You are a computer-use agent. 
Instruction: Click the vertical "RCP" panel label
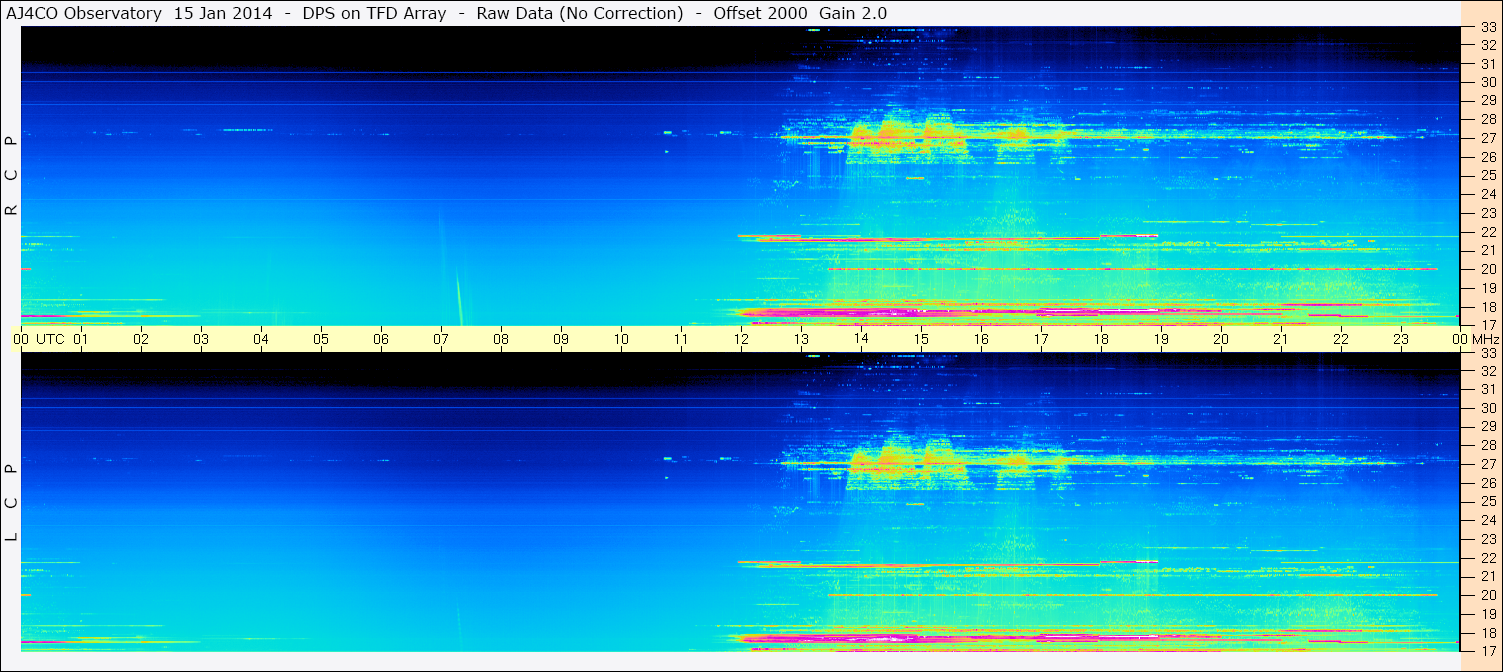pos(11,177)
